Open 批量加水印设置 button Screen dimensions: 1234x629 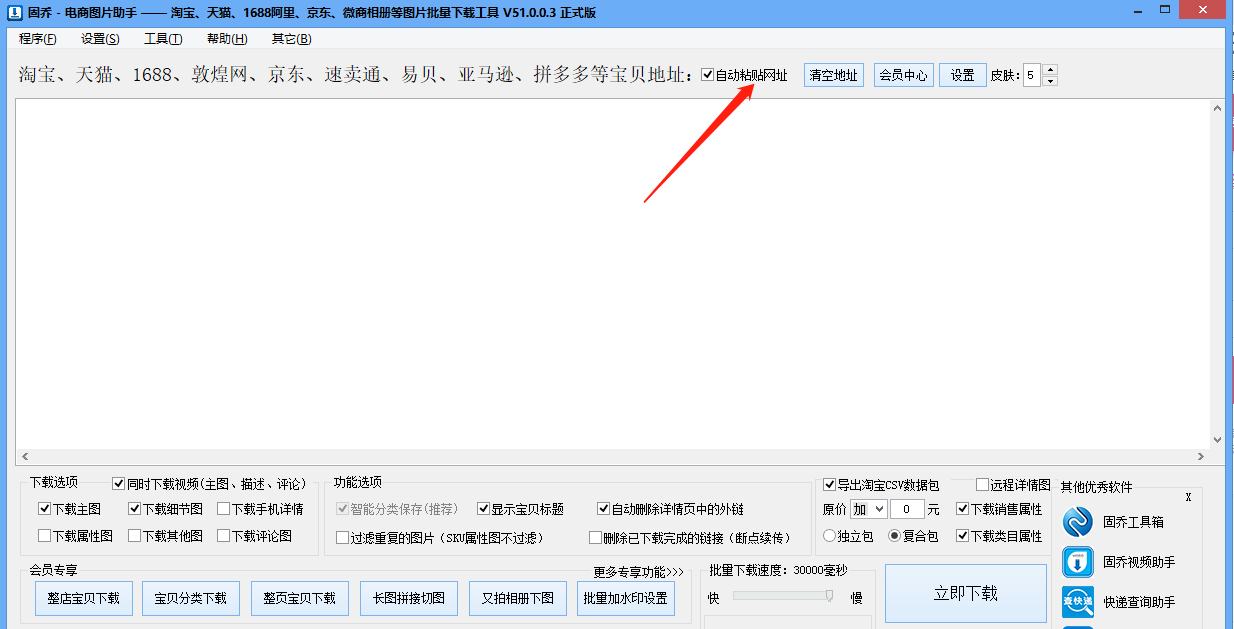pos(625,598)
